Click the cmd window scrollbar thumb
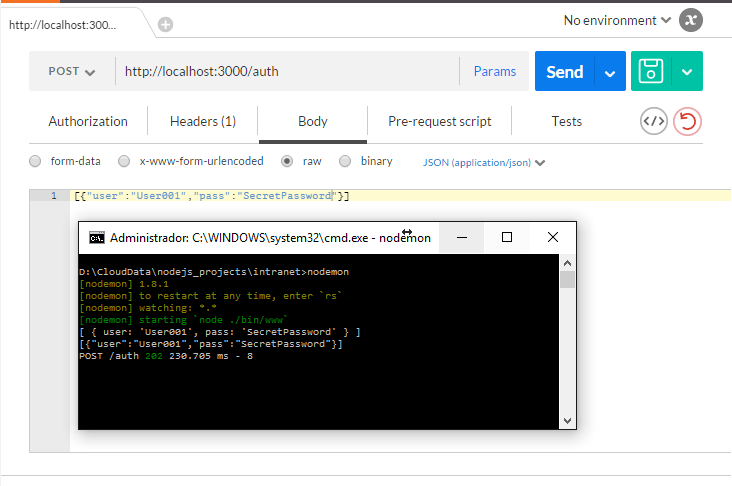This screenshot has width=732, height=486. click(567, 280)
